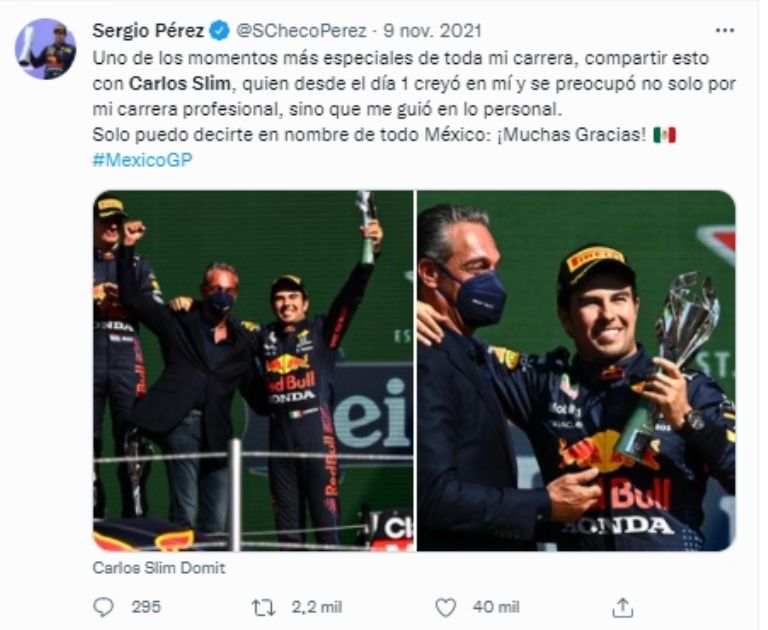Click the 295 replies count
768x630 pixels.
click(x=145, y=606)
